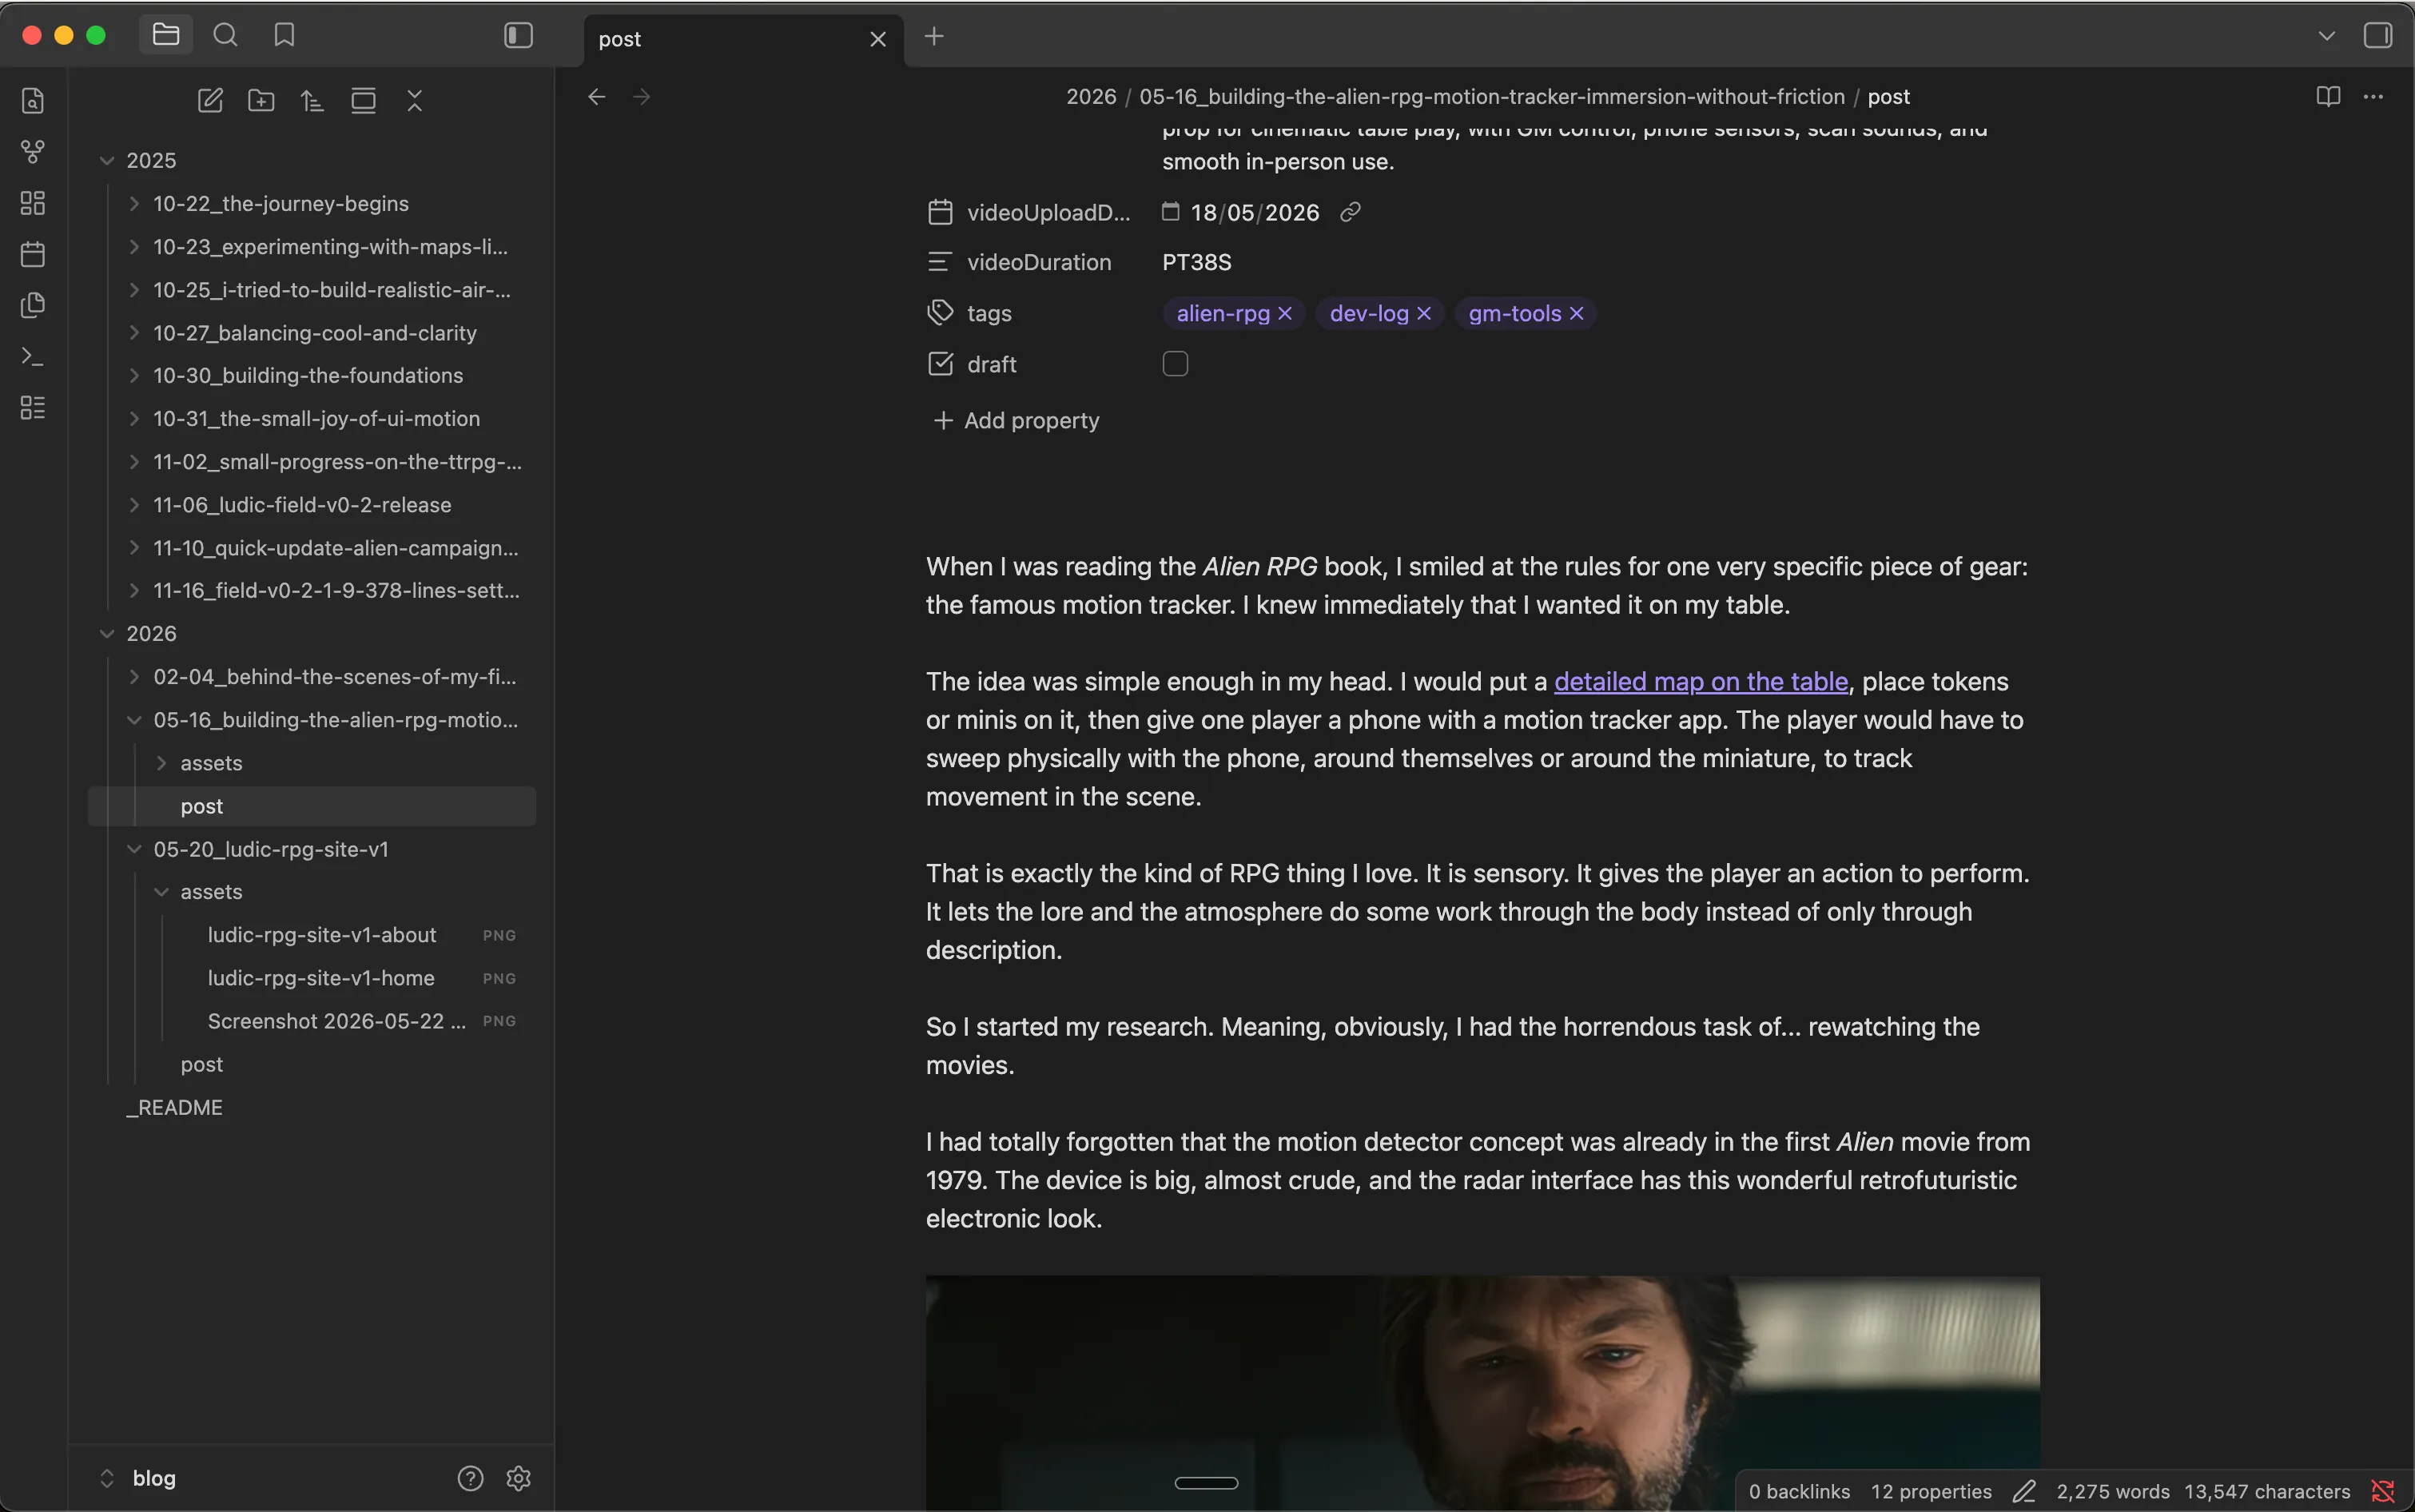The image size is (2415, 1512).
Task: Open tab list dropdown chevron
Action: [x=2326, y=36]
